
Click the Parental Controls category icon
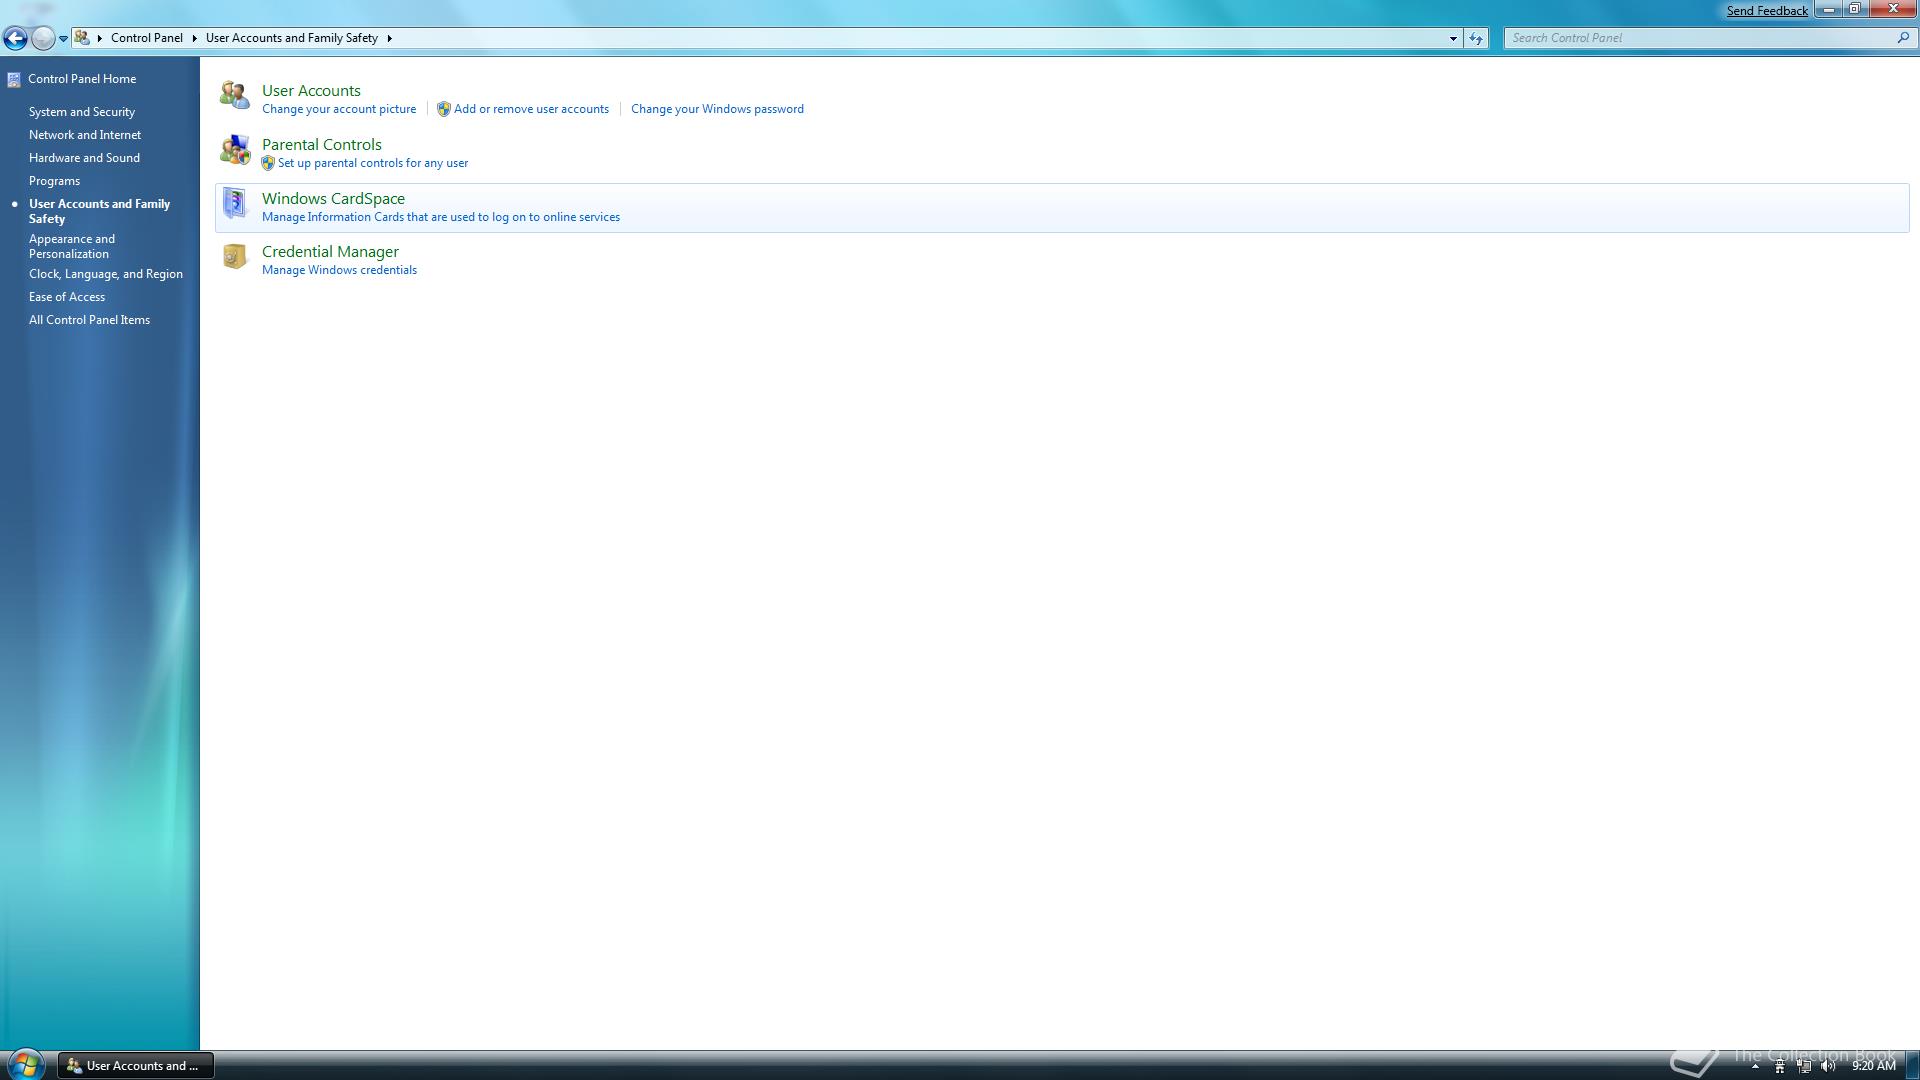[235, 149]
